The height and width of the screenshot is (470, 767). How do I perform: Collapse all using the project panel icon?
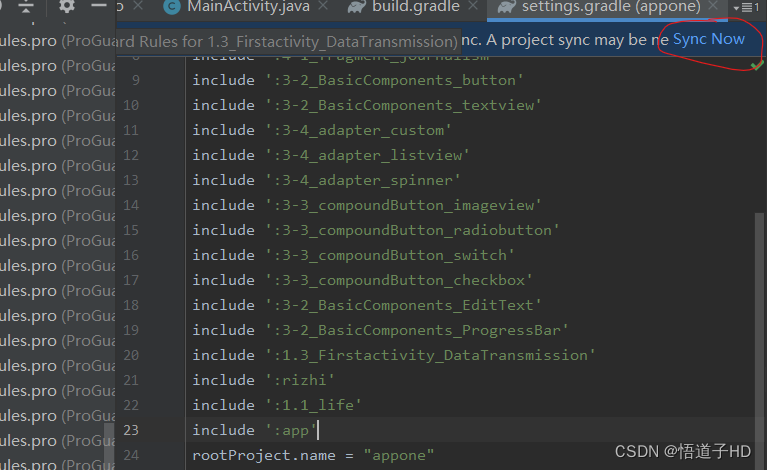25,6
